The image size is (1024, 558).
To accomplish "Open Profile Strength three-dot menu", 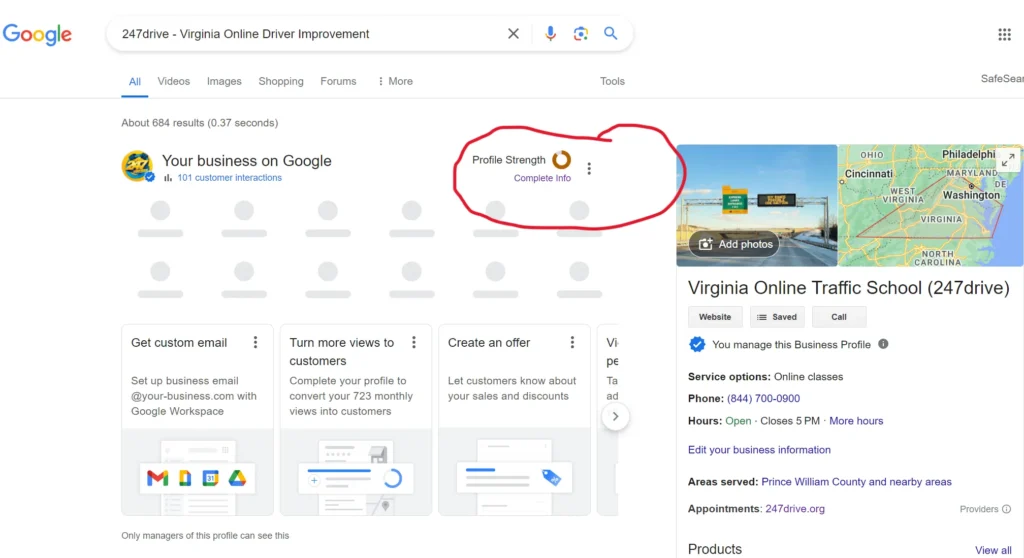I will pos(589,169).
